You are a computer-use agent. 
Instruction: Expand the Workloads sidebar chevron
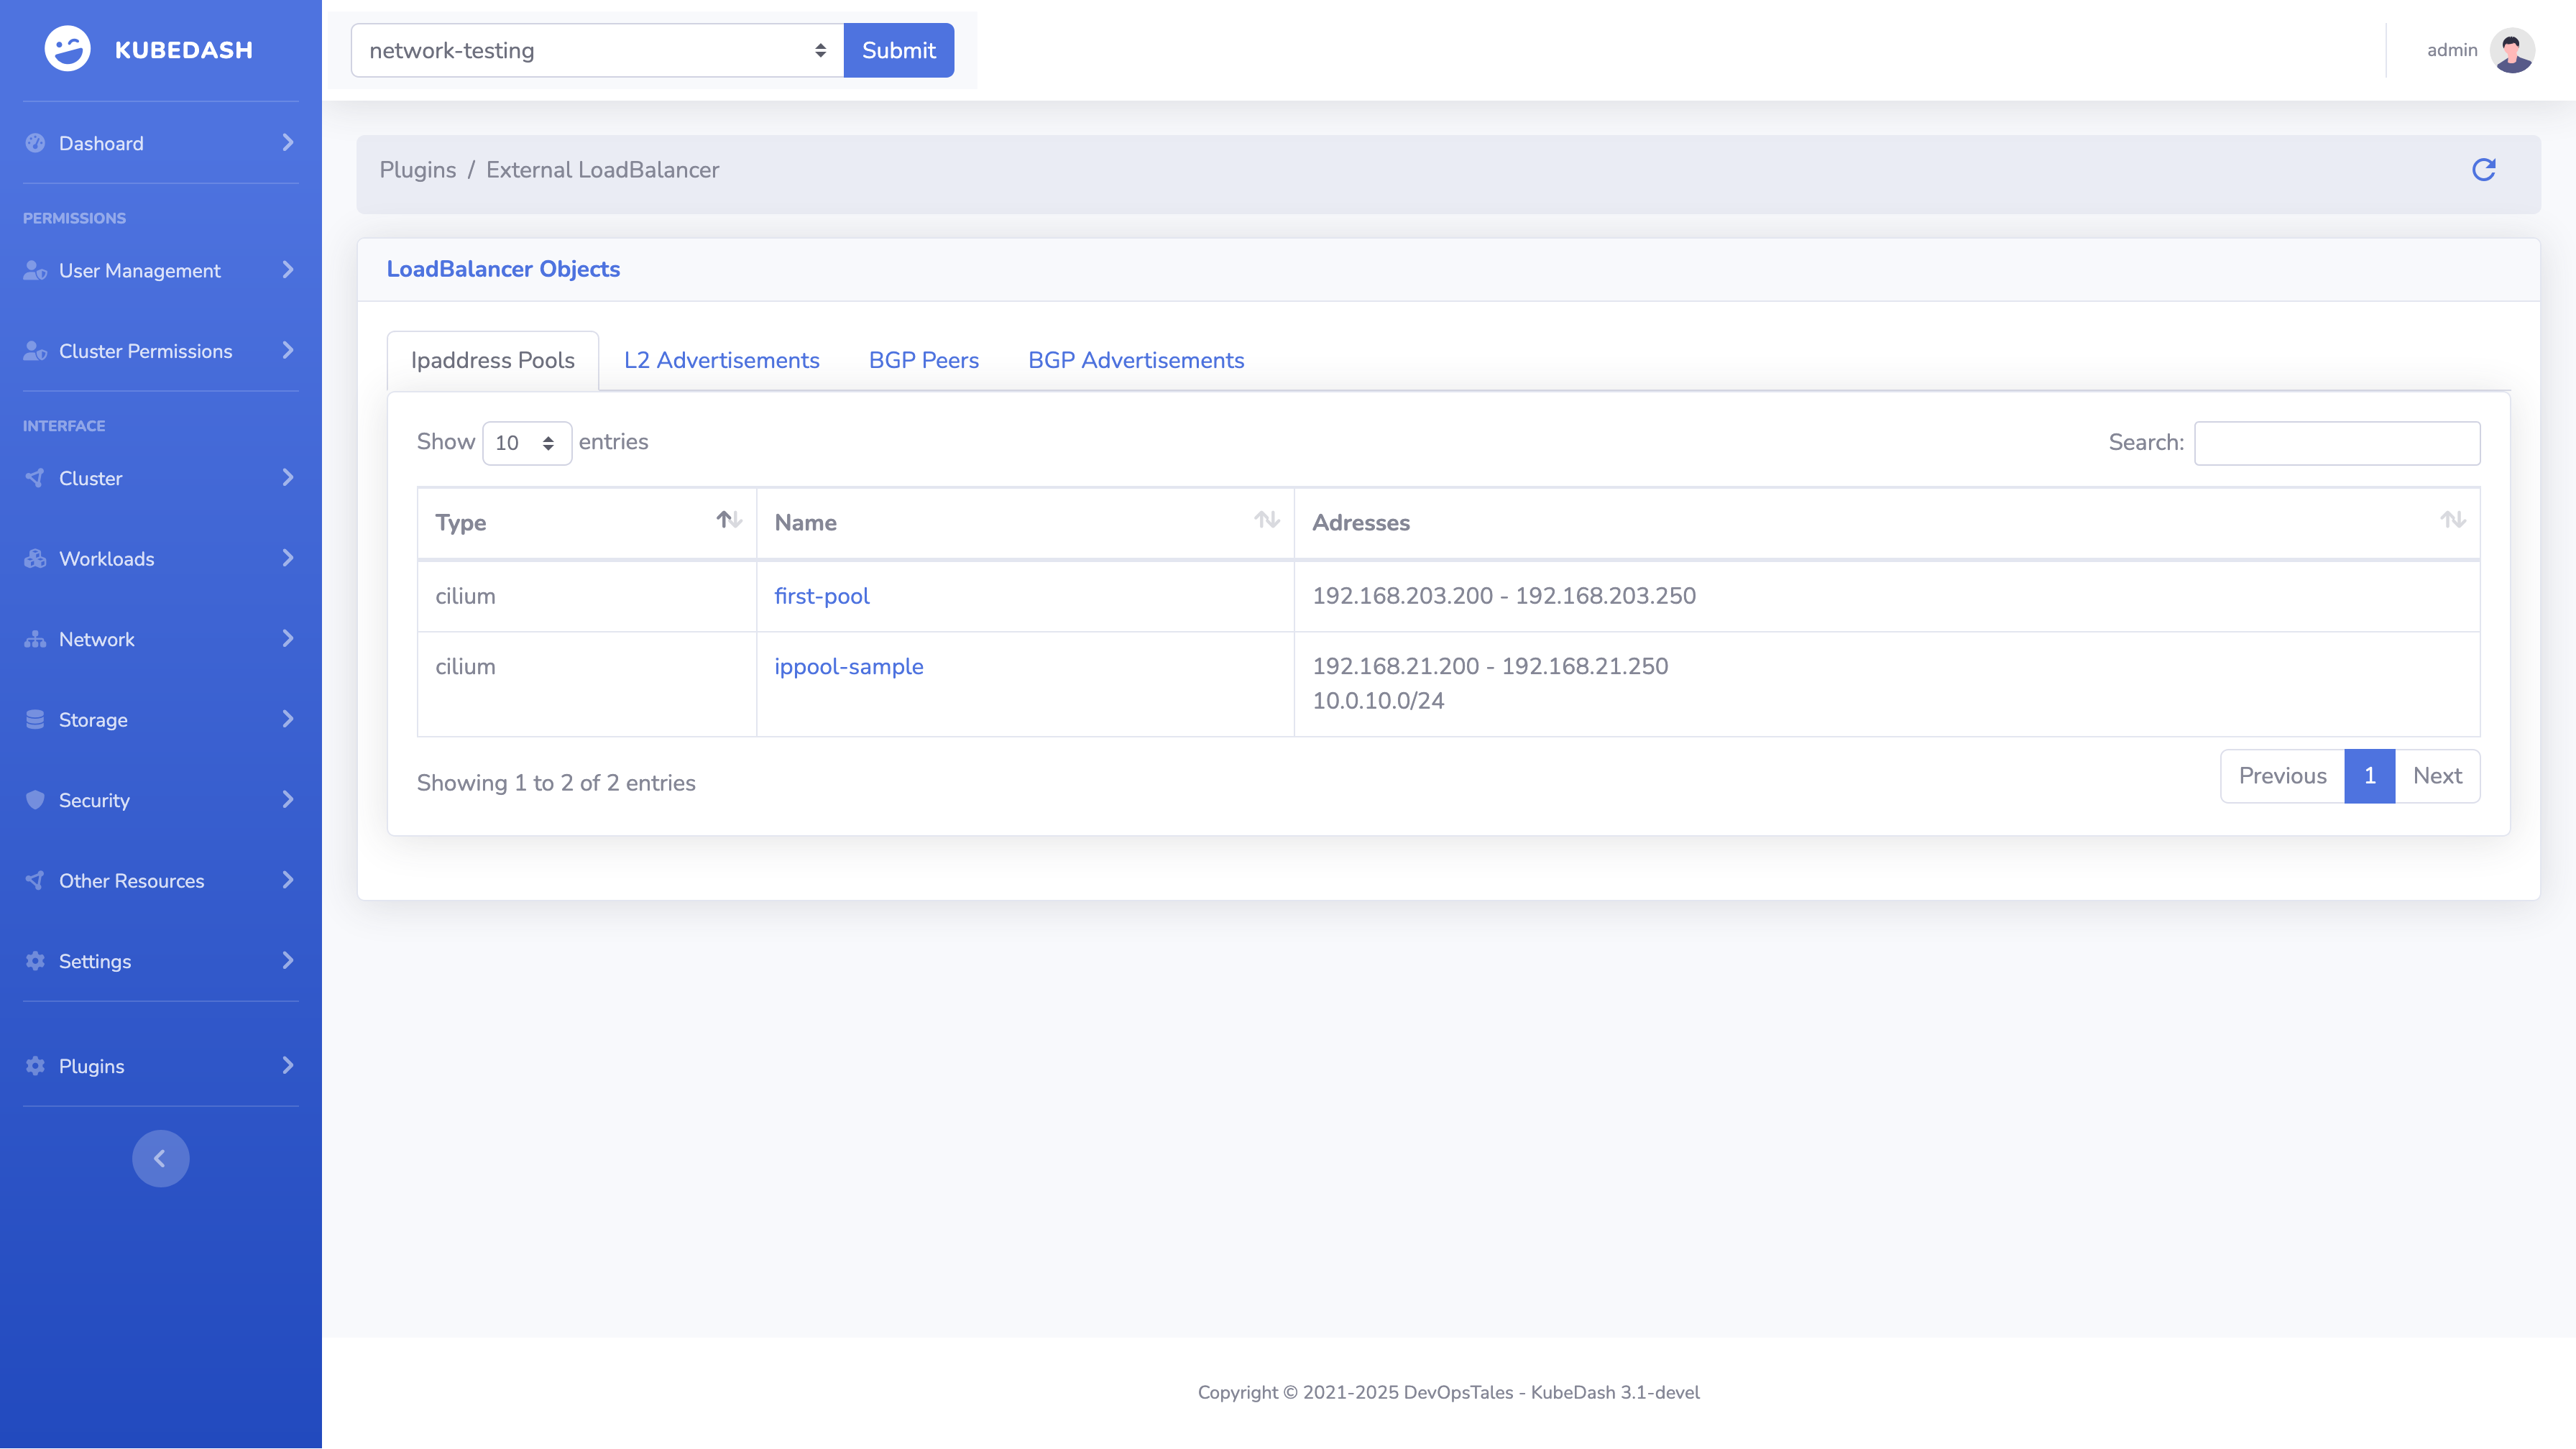pos(288,558)
